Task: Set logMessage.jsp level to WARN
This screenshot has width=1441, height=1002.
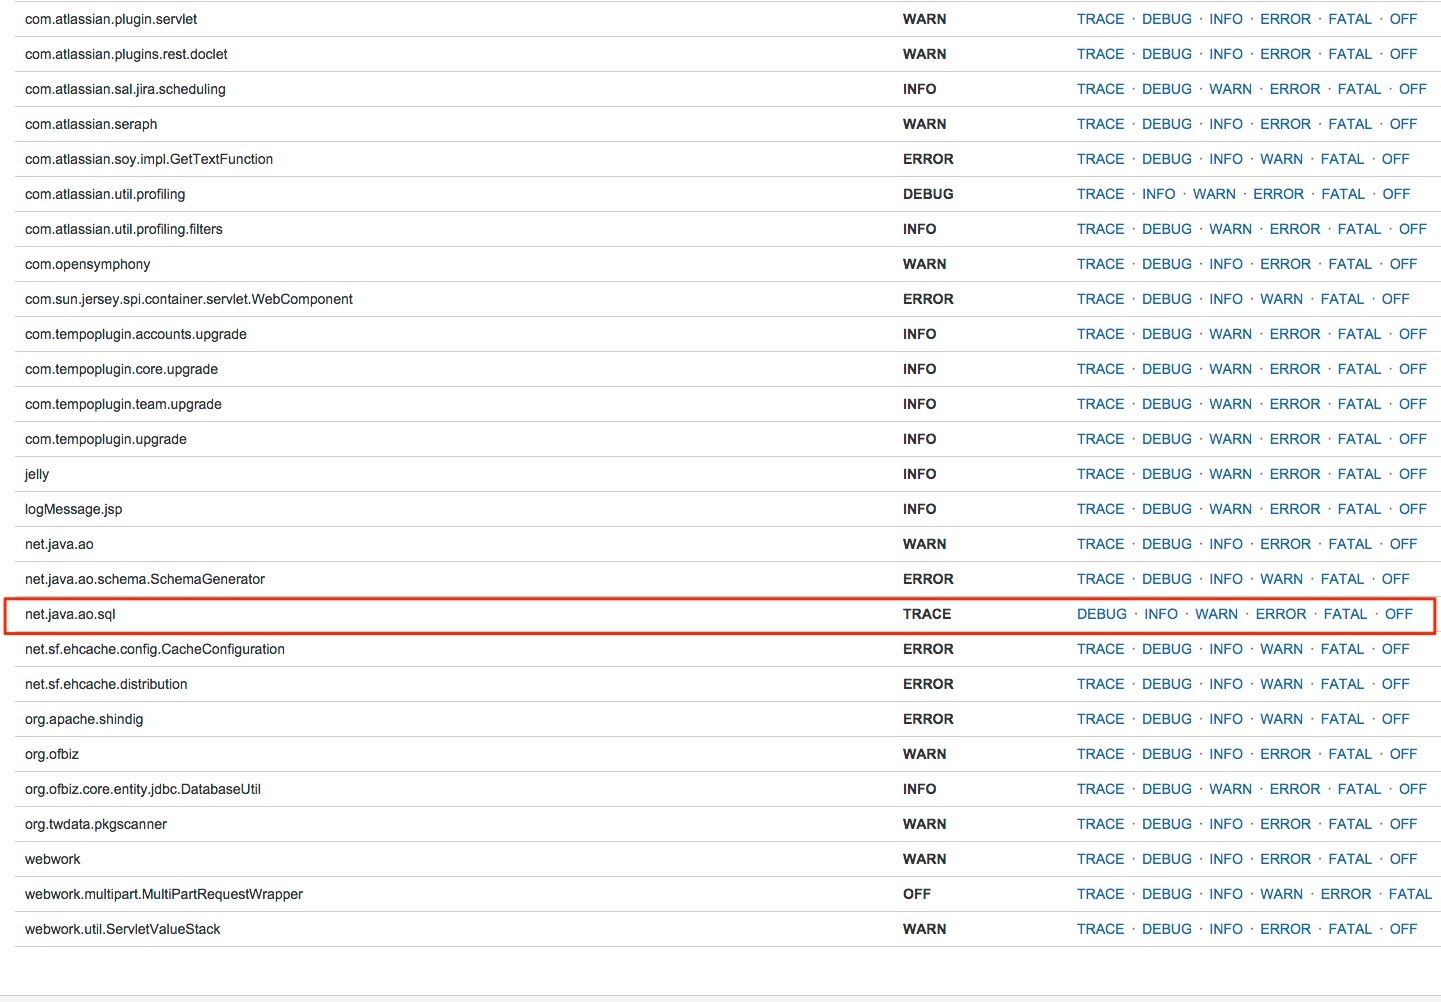Action: (x=1230, y=509)
